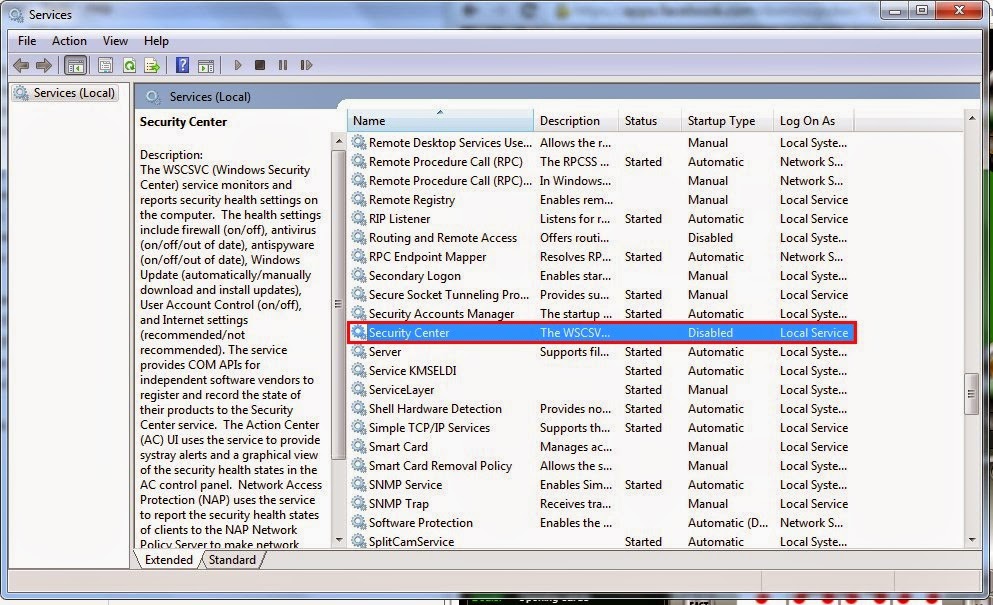This screenshot has width=993, height=605.
Task: Click gear icon of Security Center row
Action: [x=359, y=332]
